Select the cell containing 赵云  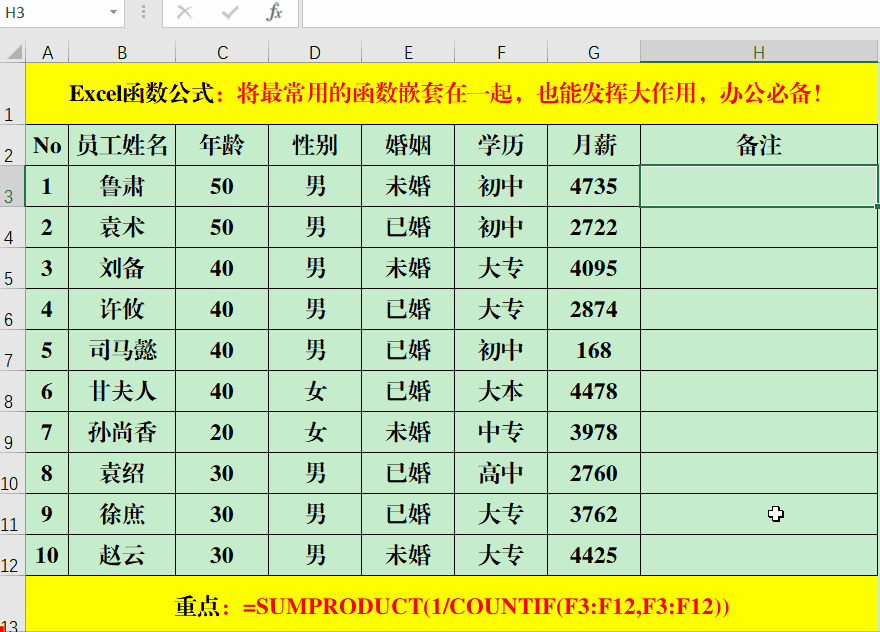[x=122, y=555]
